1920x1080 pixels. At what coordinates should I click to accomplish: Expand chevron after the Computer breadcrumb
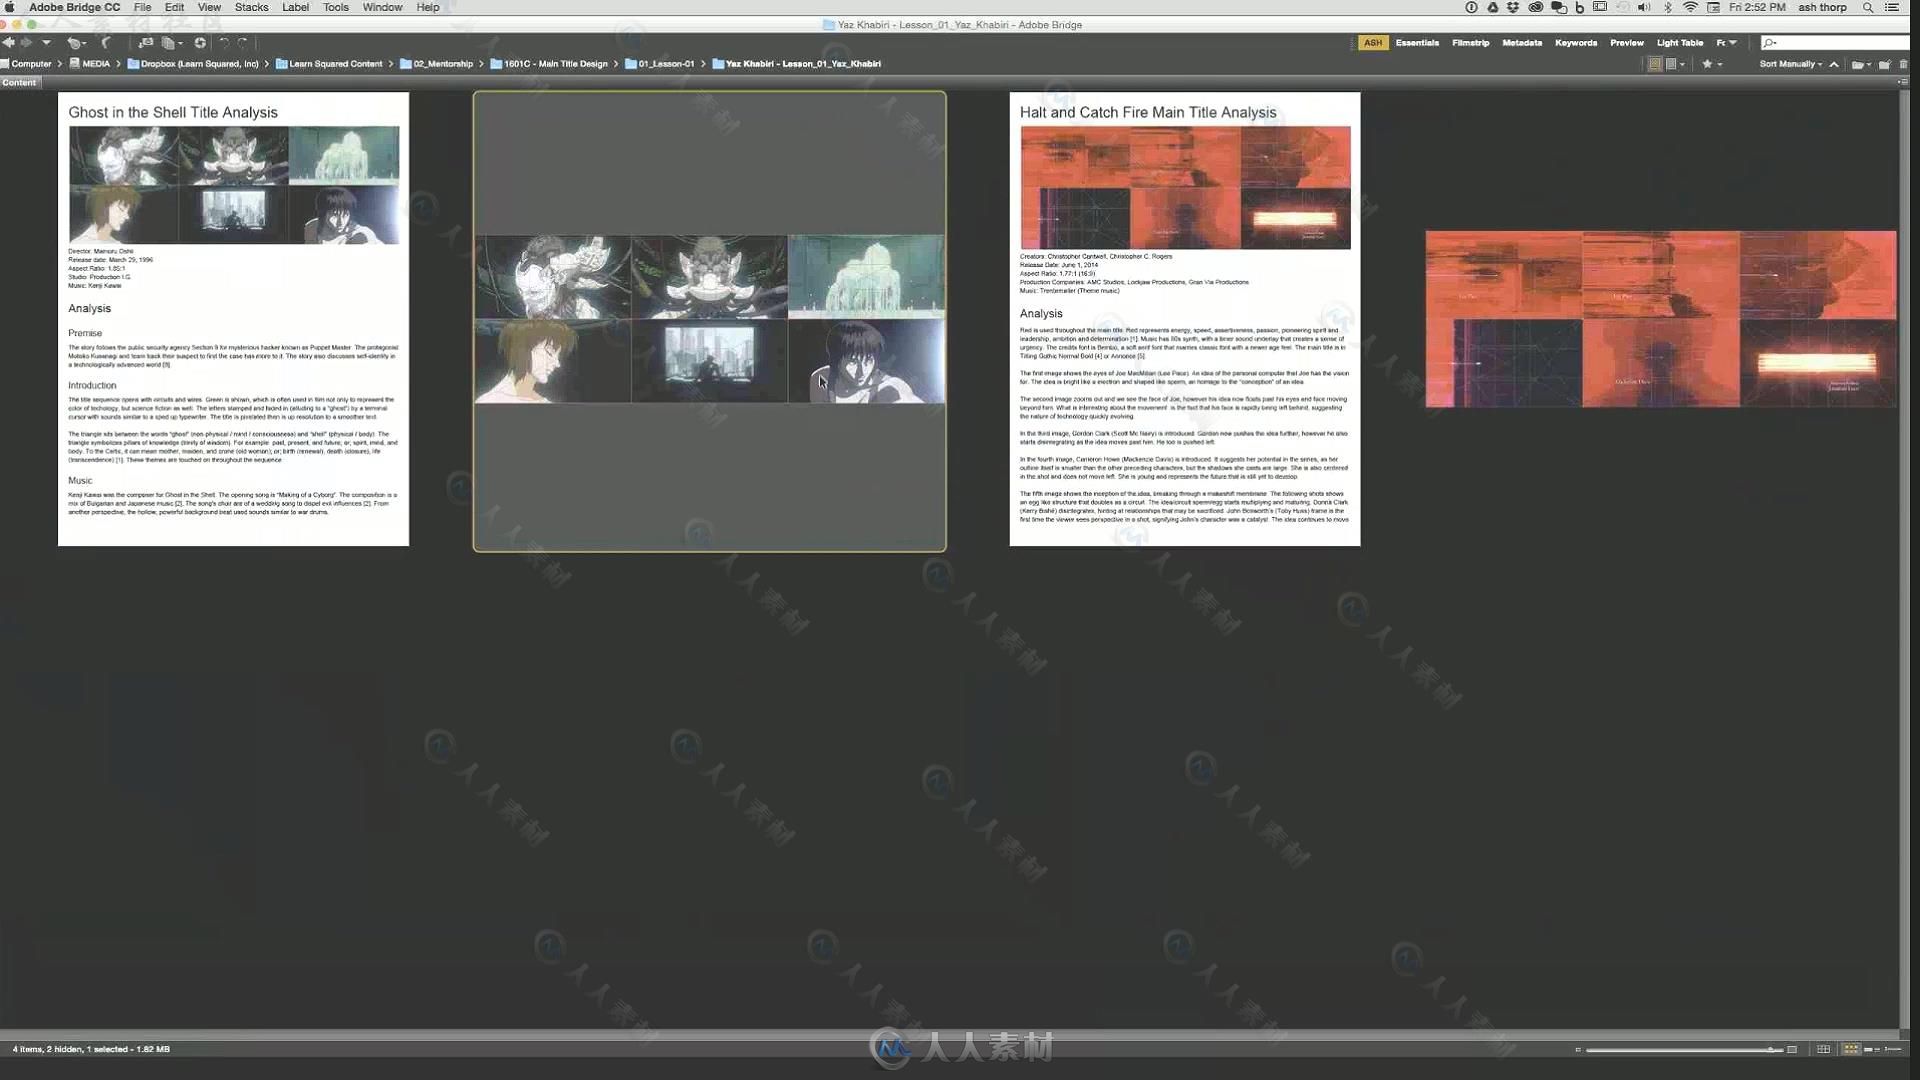click(60, 64)
